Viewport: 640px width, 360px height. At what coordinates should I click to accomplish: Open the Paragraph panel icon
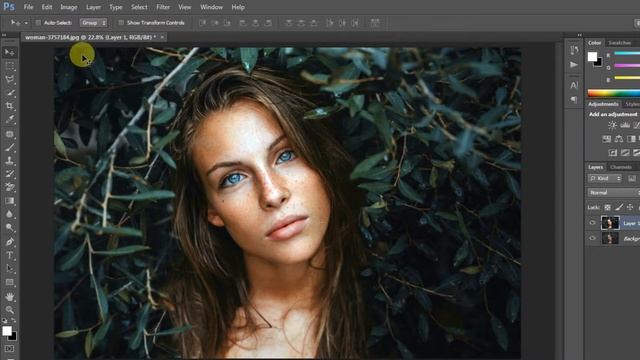(574, 100)
